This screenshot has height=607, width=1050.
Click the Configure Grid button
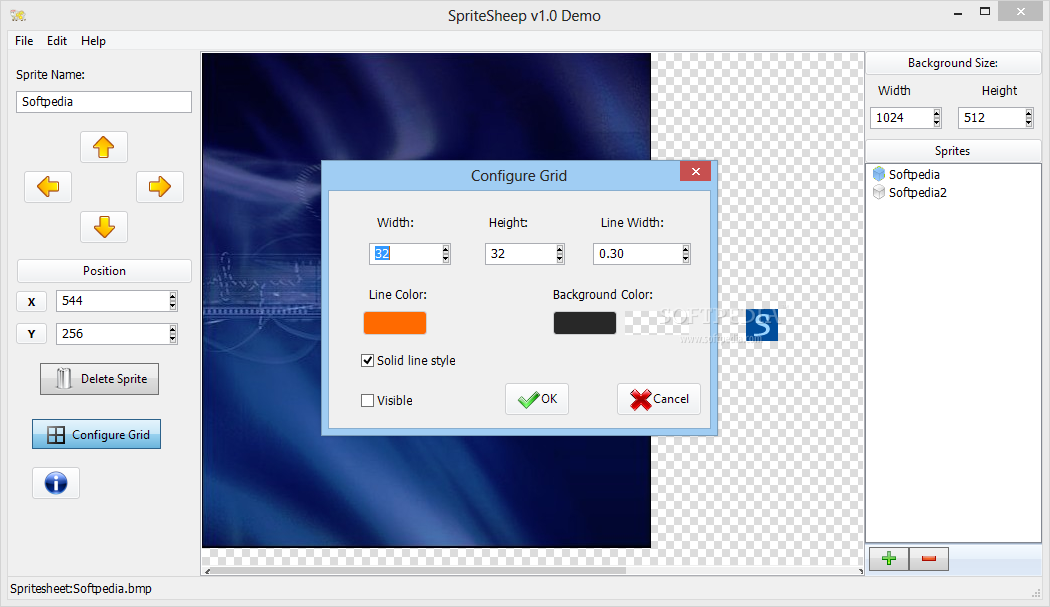pyautogui.click(x=96, y=434)
